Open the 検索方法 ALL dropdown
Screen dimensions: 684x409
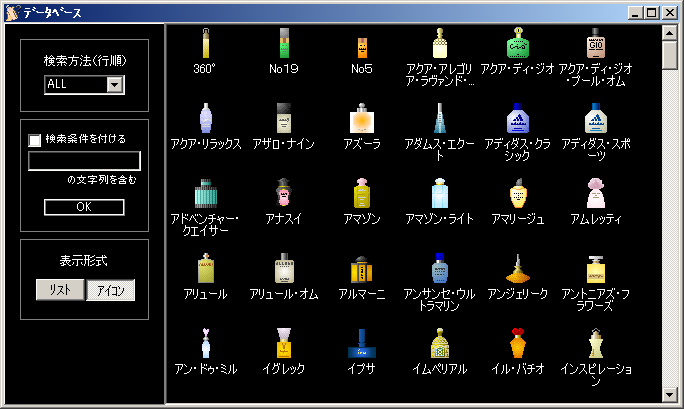pyautogui.click(x=114, y=85)
